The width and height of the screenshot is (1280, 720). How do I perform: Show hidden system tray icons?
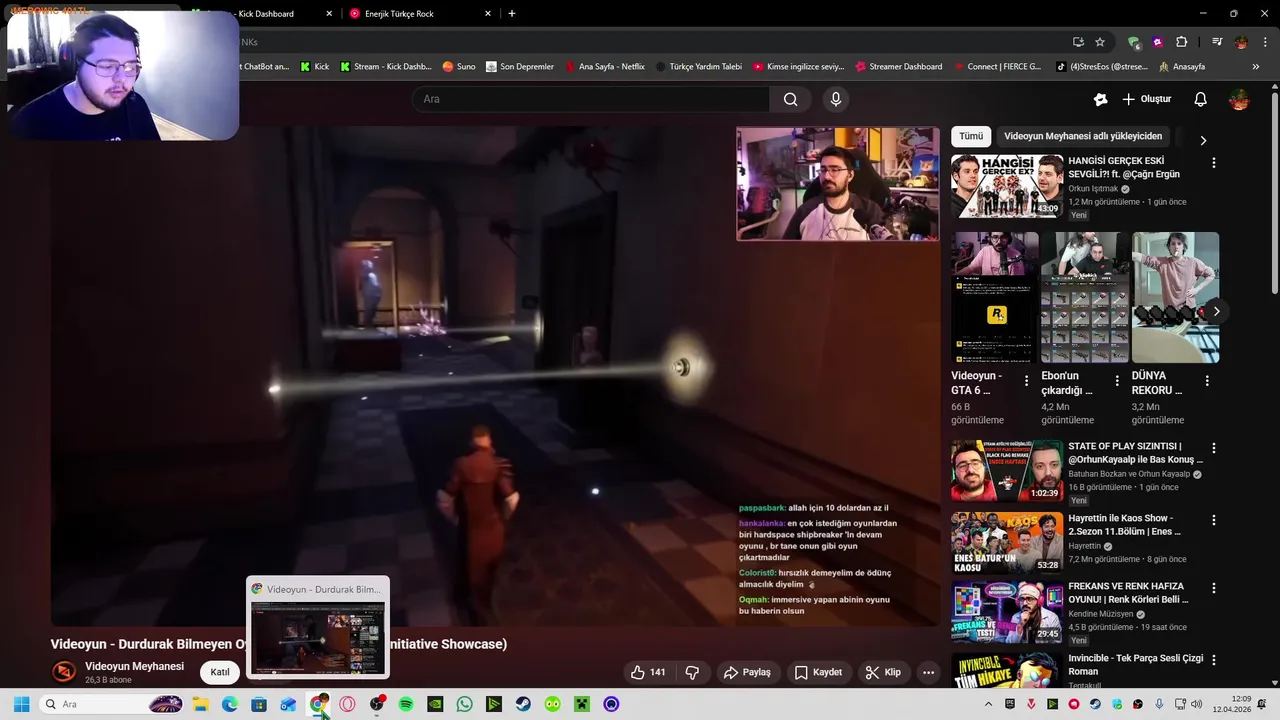point(990,704)
